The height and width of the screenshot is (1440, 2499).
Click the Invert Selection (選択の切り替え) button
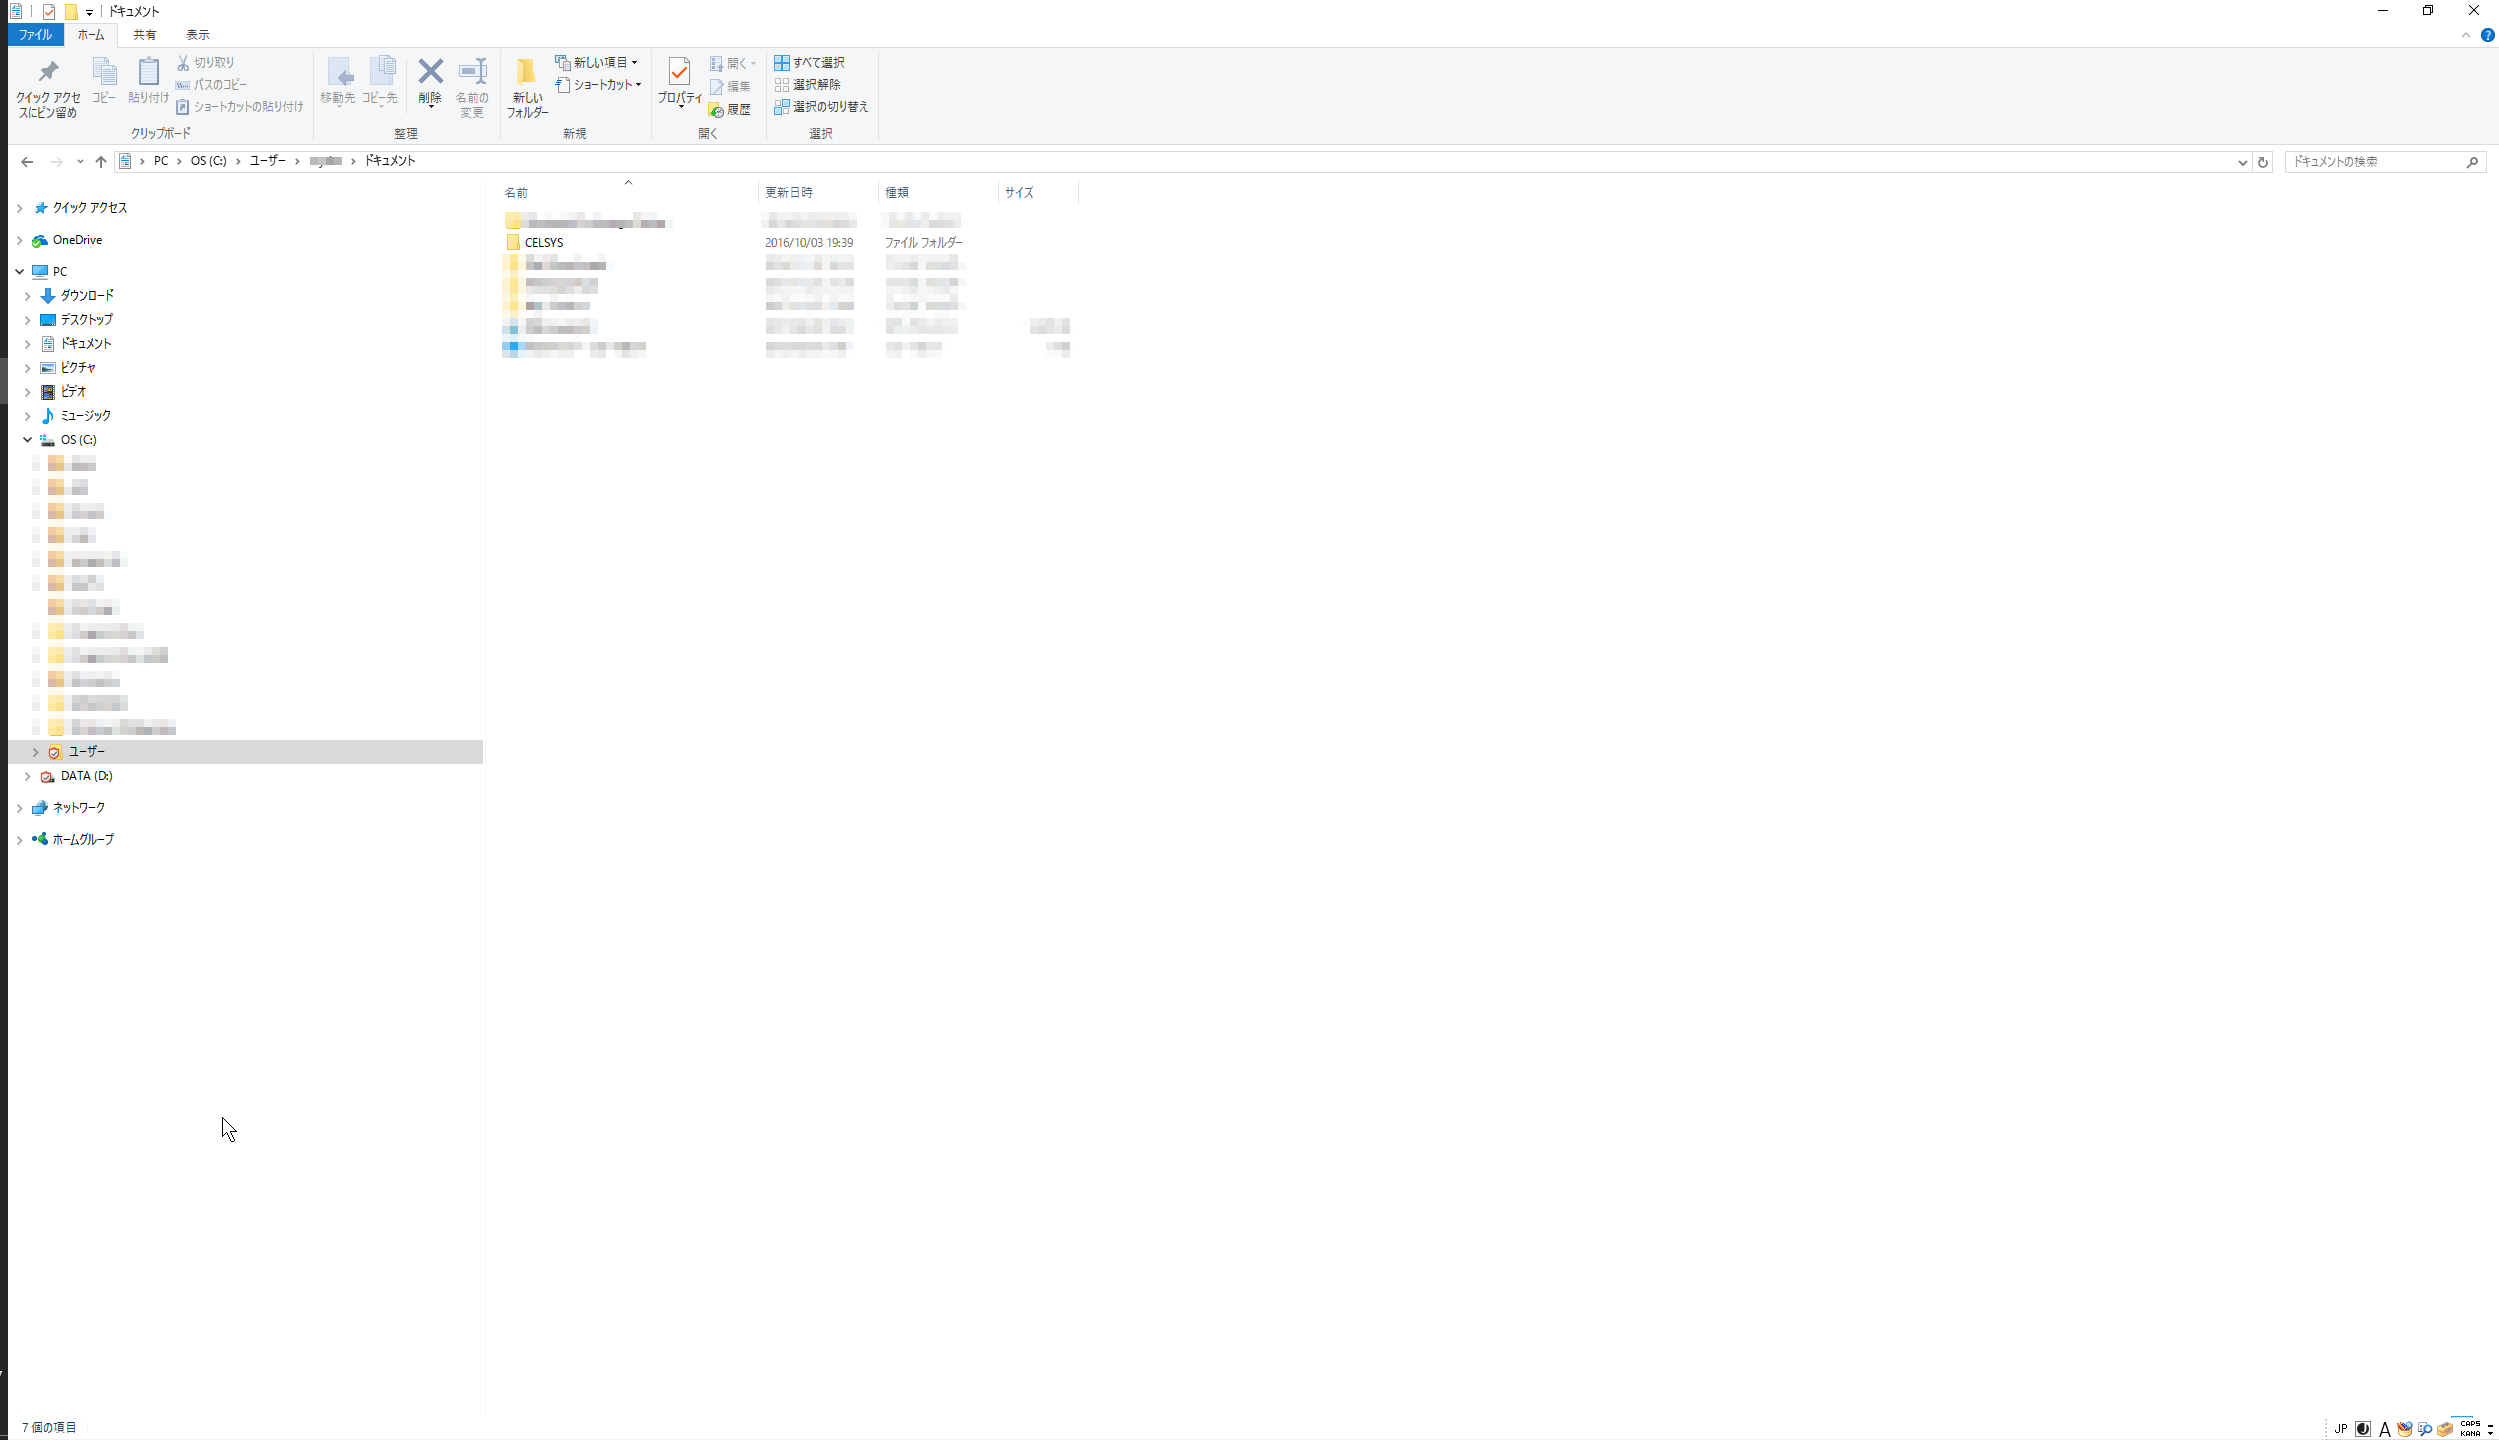[x=821, y=107]
